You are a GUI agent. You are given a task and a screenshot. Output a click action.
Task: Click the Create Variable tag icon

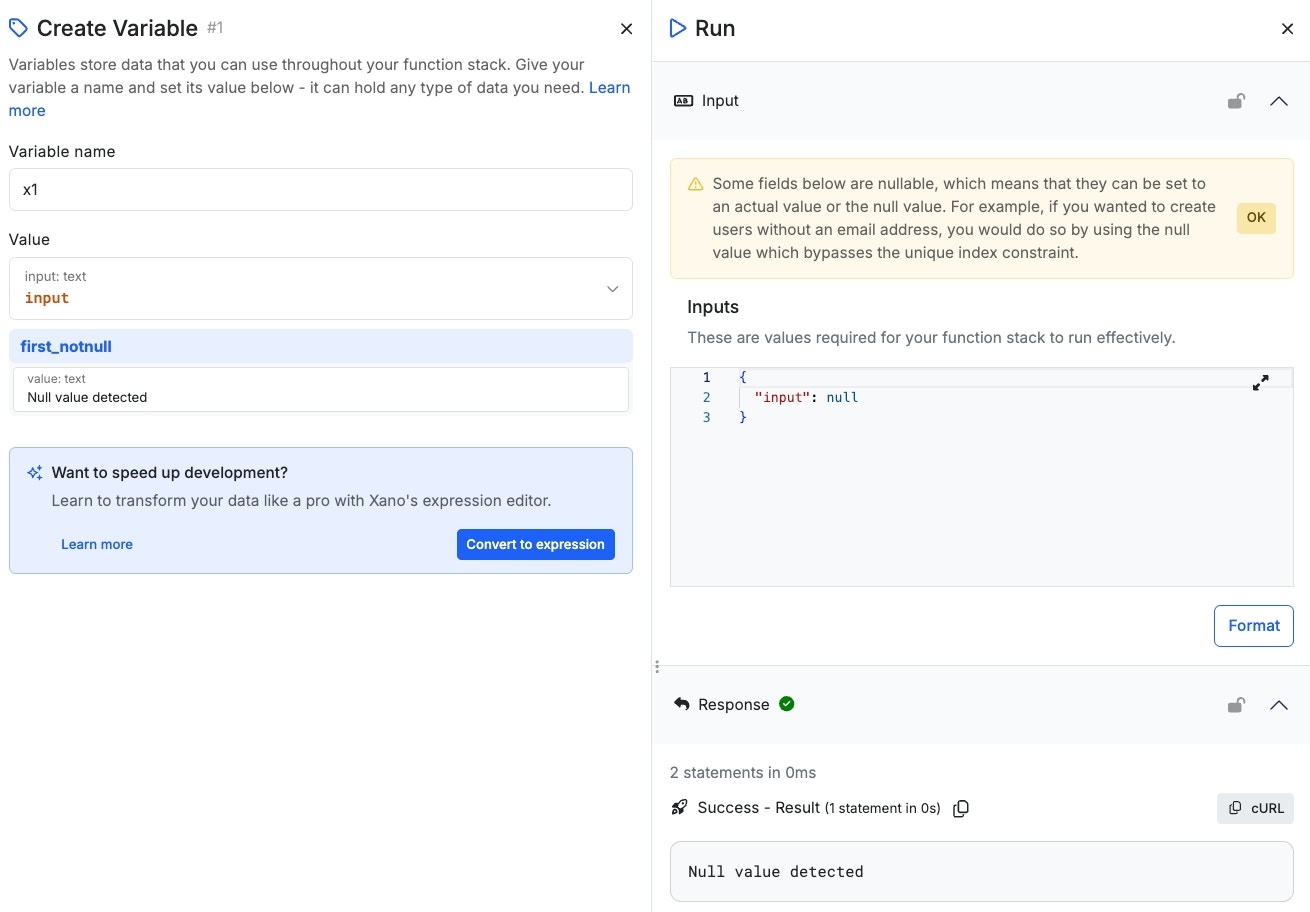pos(18,28)
